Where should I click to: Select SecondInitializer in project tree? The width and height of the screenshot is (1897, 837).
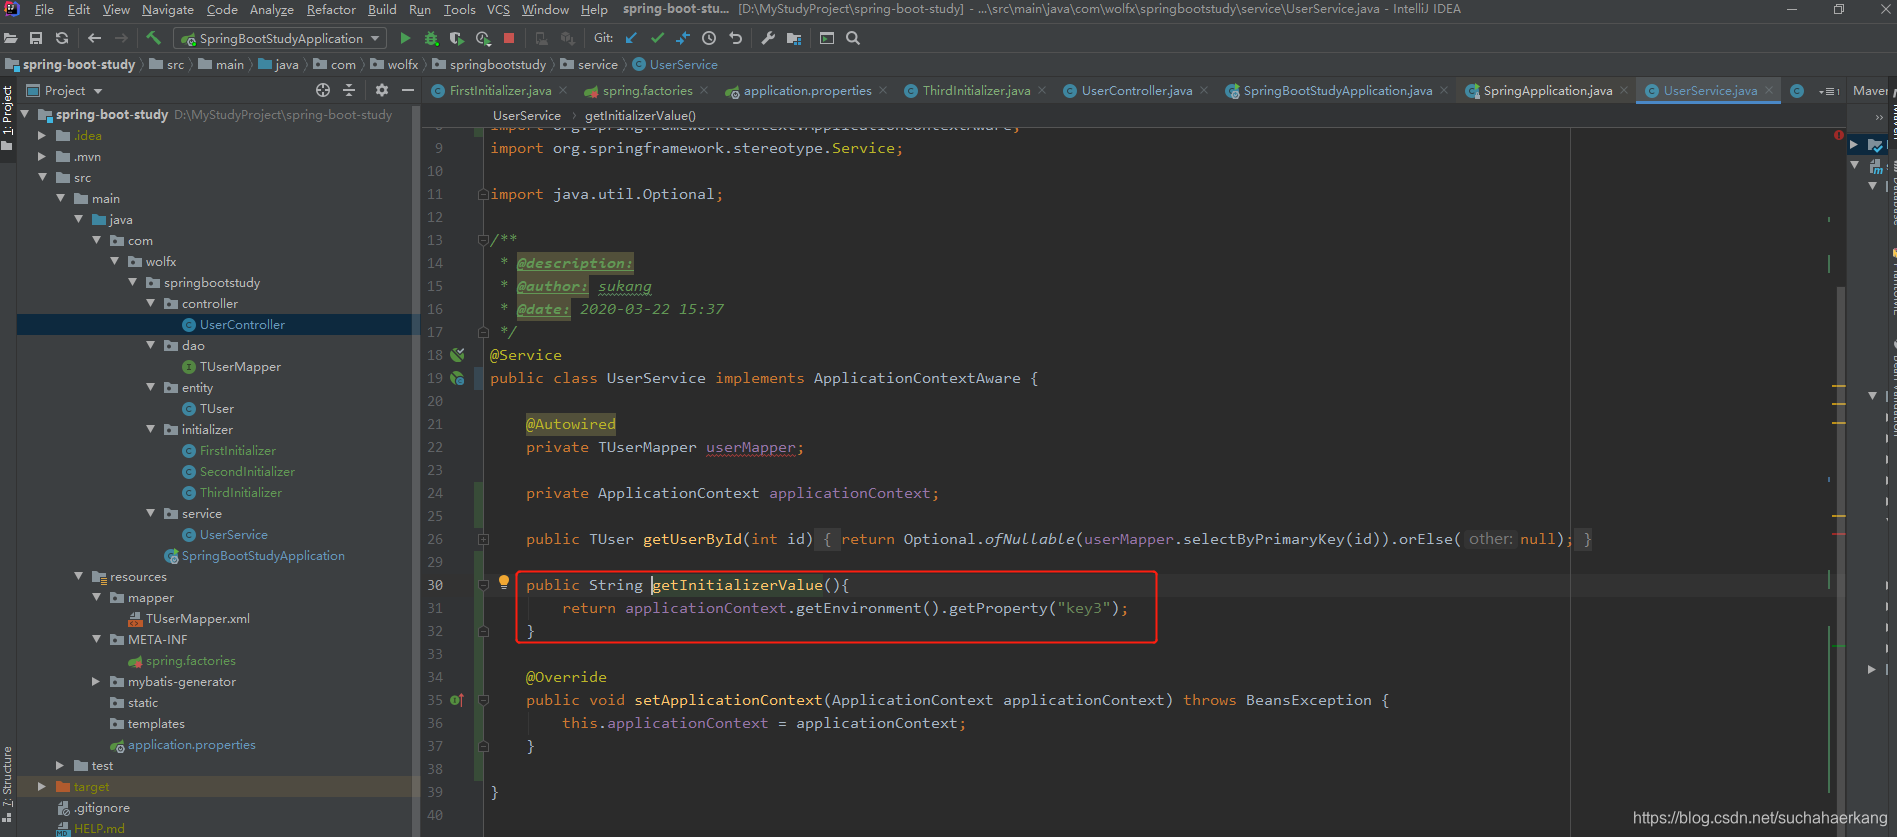coord(247,471)
